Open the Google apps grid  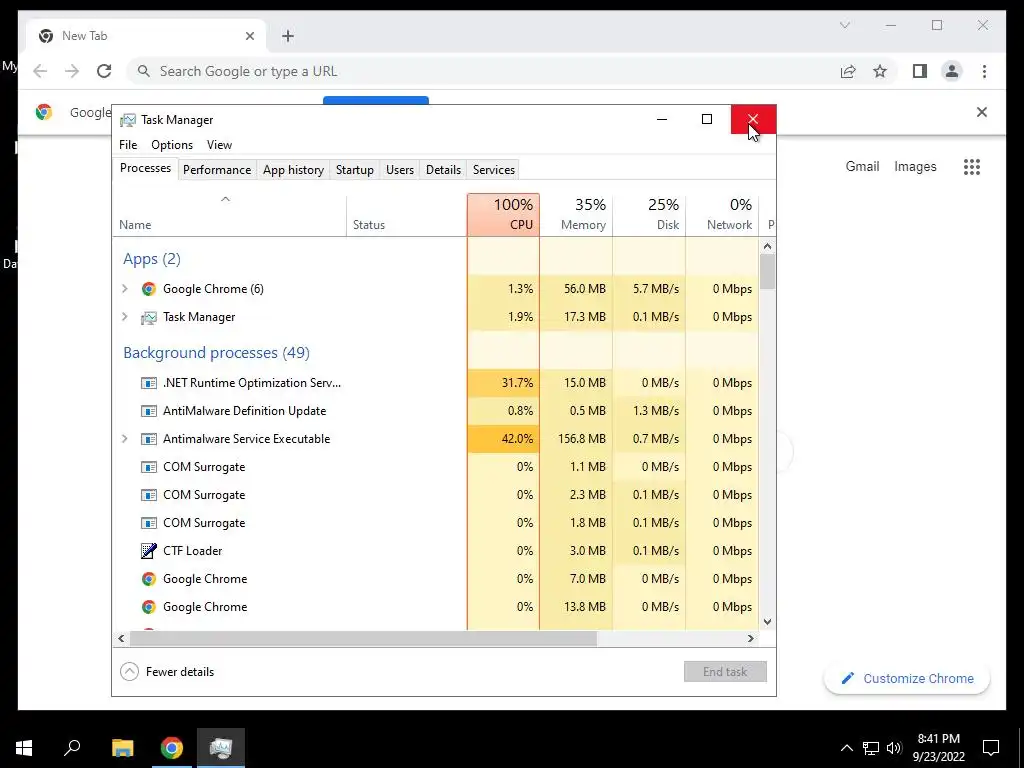972,167
